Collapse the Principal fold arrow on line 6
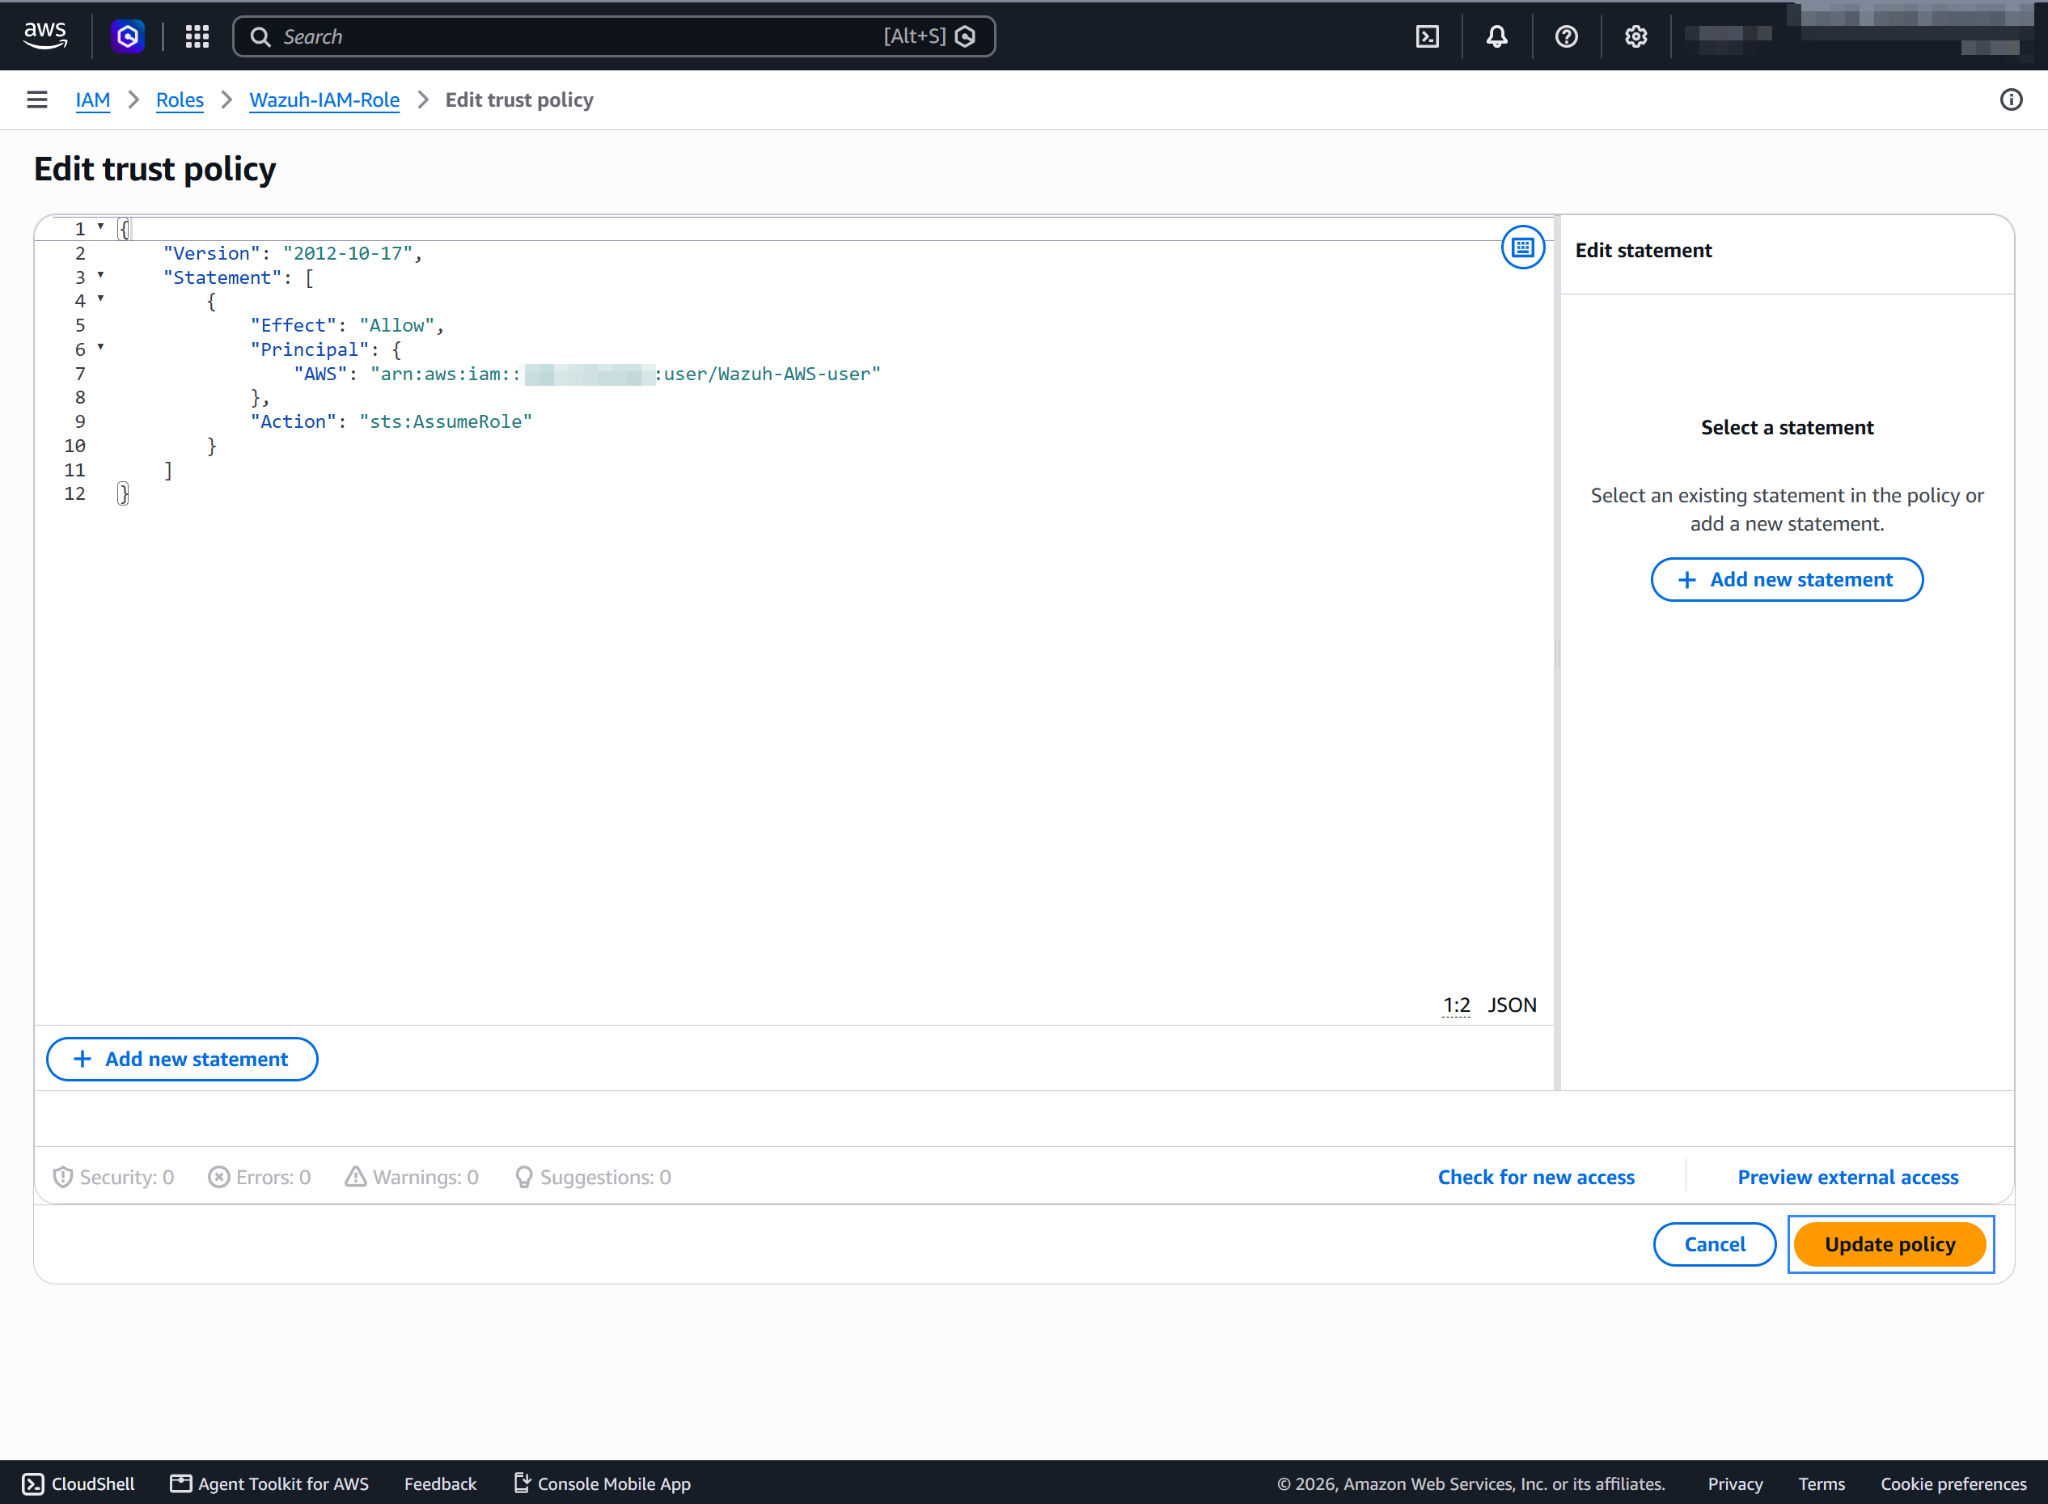This screenshot has height=1504, width=2048. 101,347
